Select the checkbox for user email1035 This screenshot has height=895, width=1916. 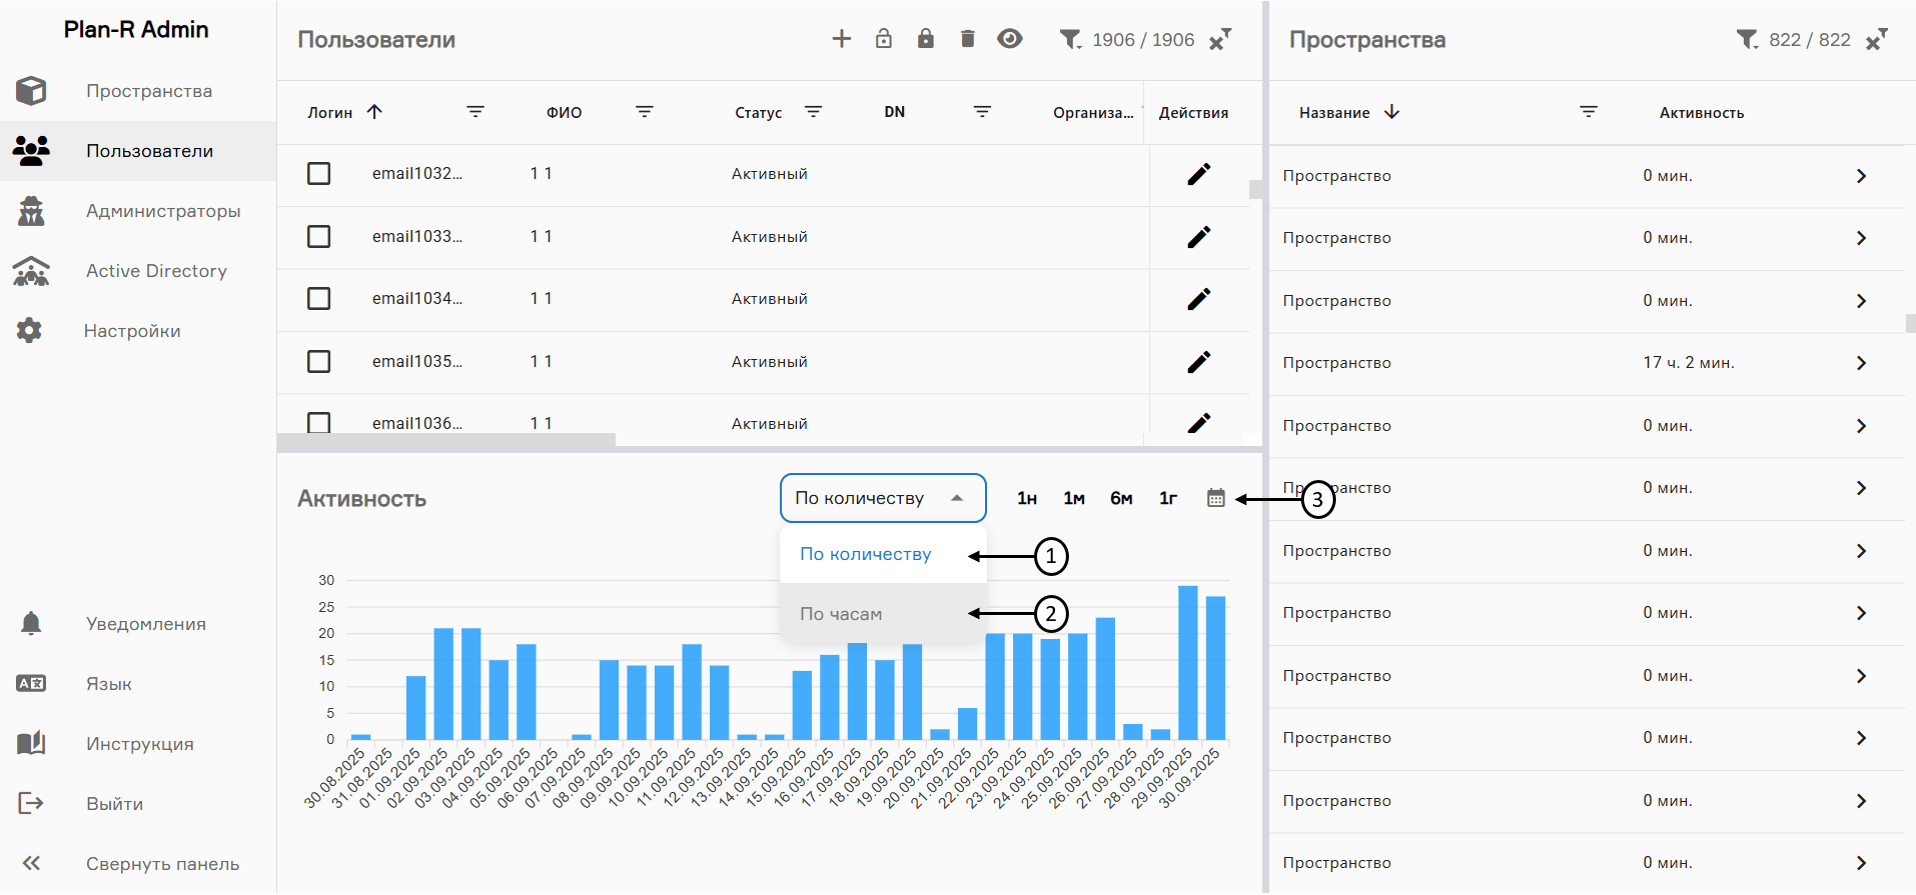[x=319, y=361]
